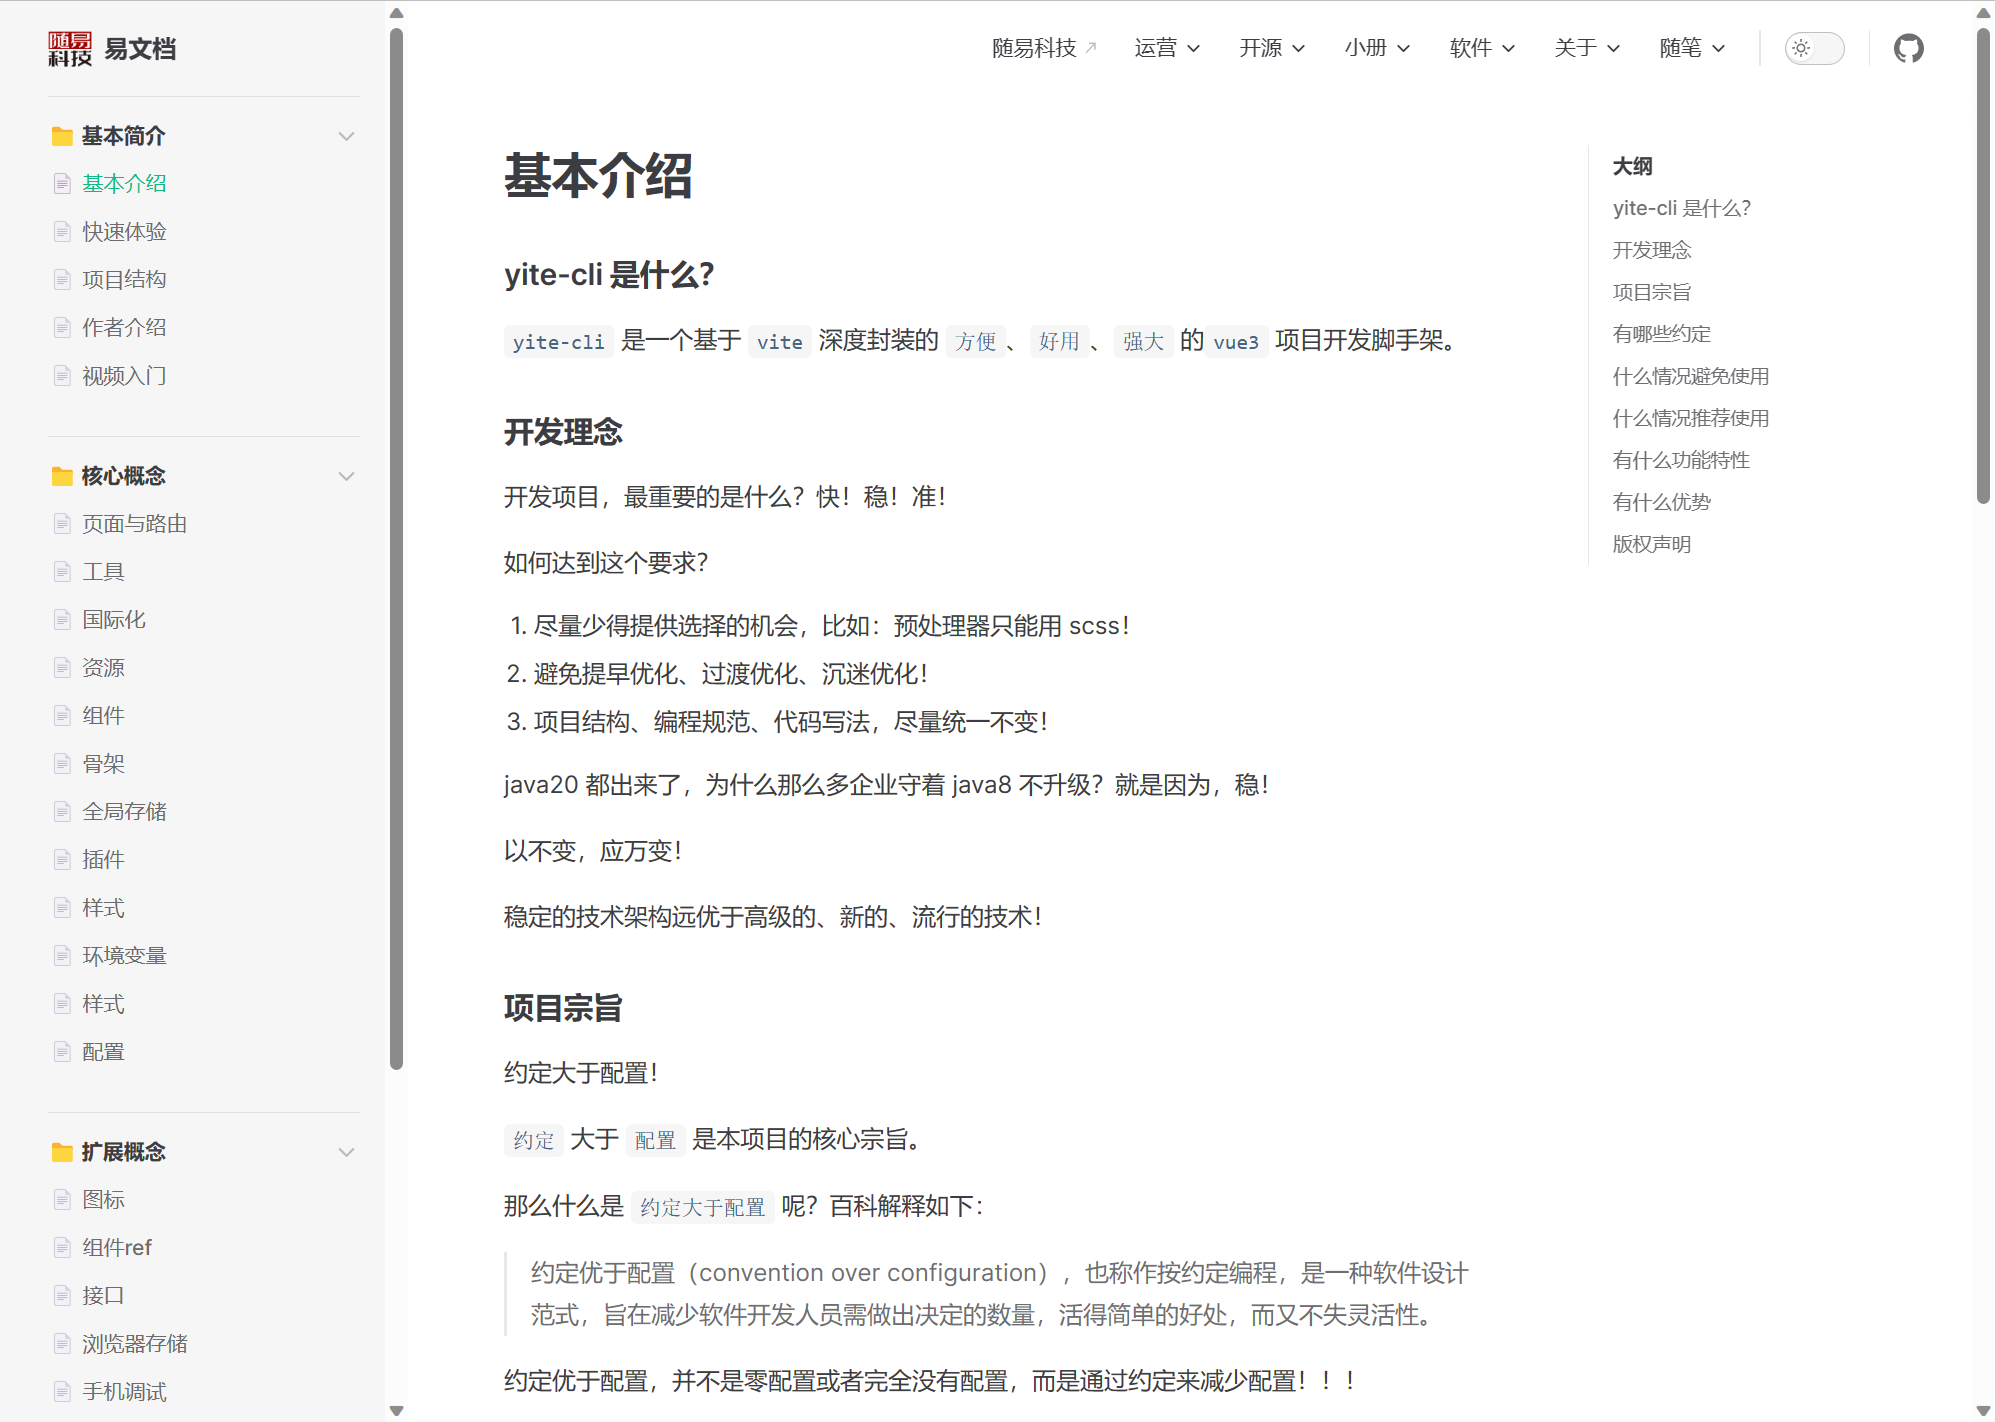This screenshot has height=1422, width=1995.
Task: Open the GitHub repository icon
Action: tap(1908, 48)
